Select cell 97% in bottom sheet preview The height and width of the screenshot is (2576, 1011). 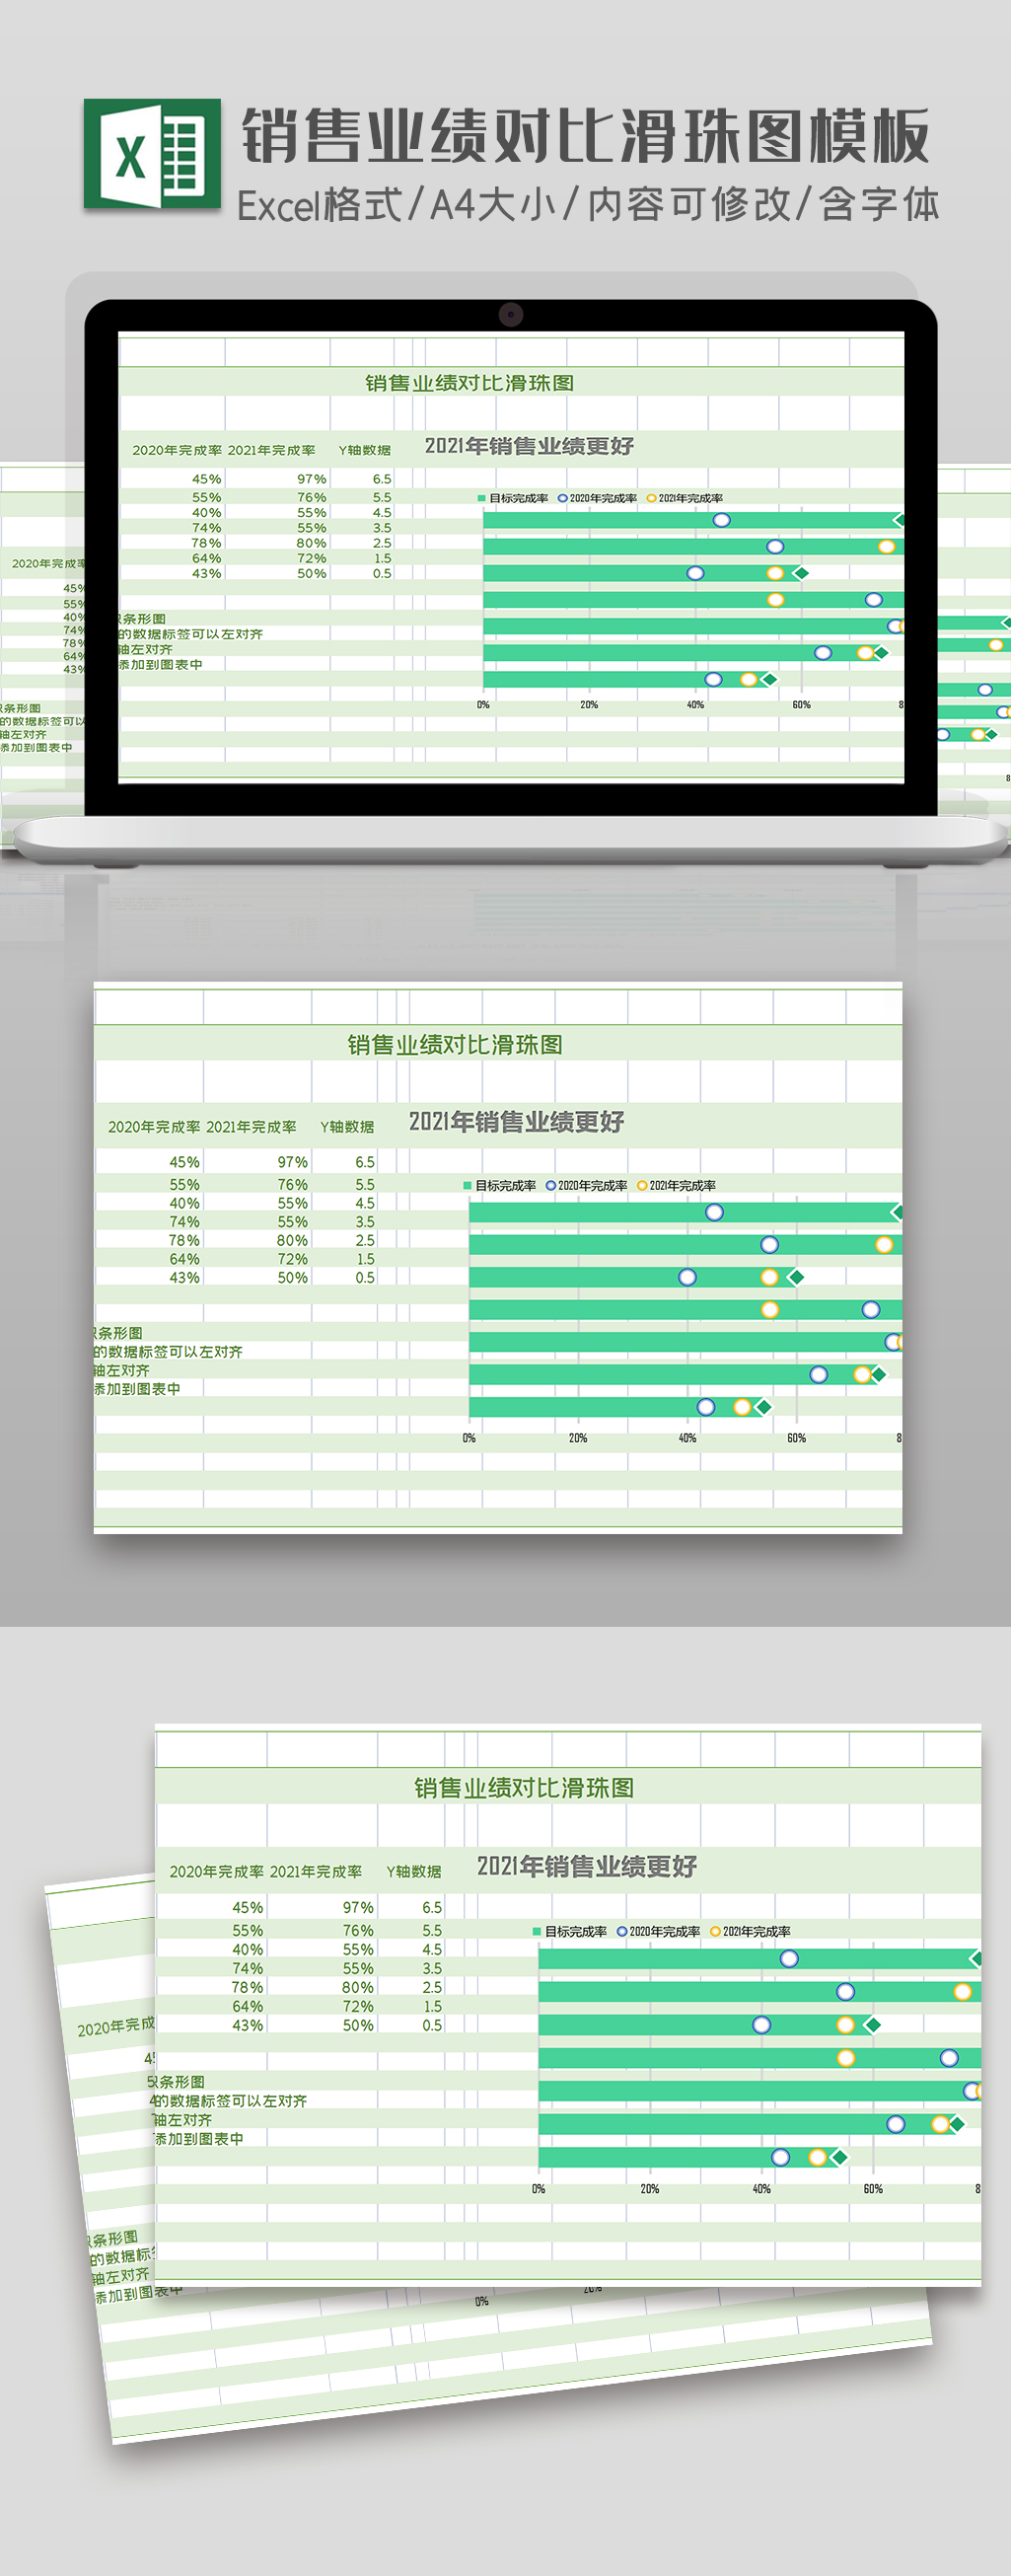[x=358, y=1908]
